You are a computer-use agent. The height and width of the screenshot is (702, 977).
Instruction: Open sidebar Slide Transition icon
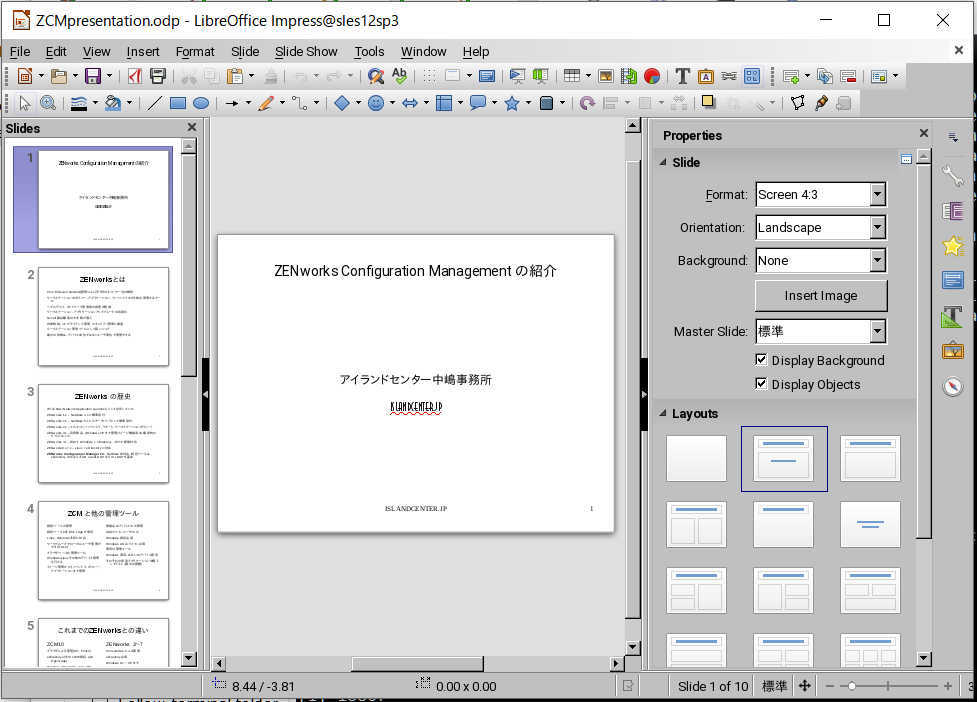click(x=953, y=211)
